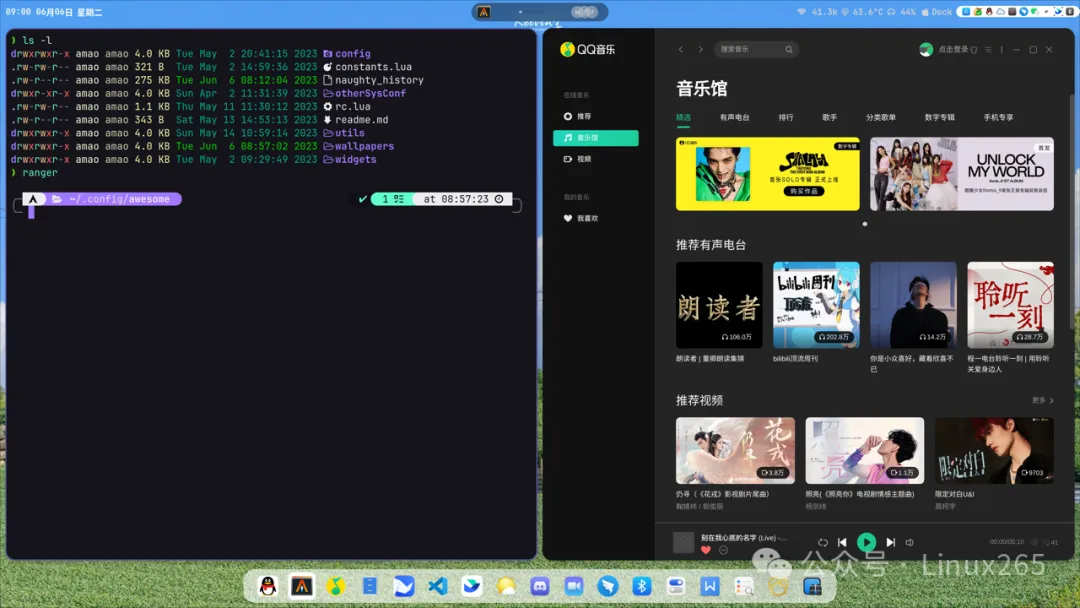Click the QQ Music logo

588,49
